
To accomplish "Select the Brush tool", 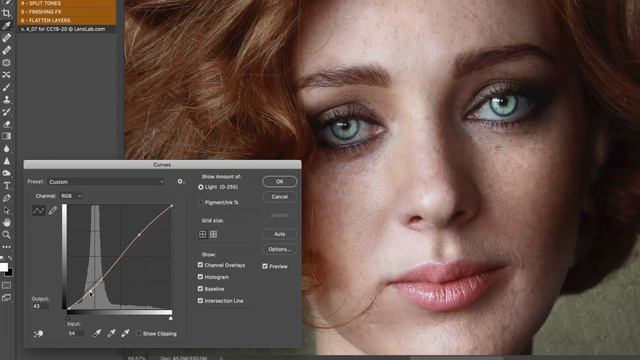I will pyautogui.click(x=6, y=87).
